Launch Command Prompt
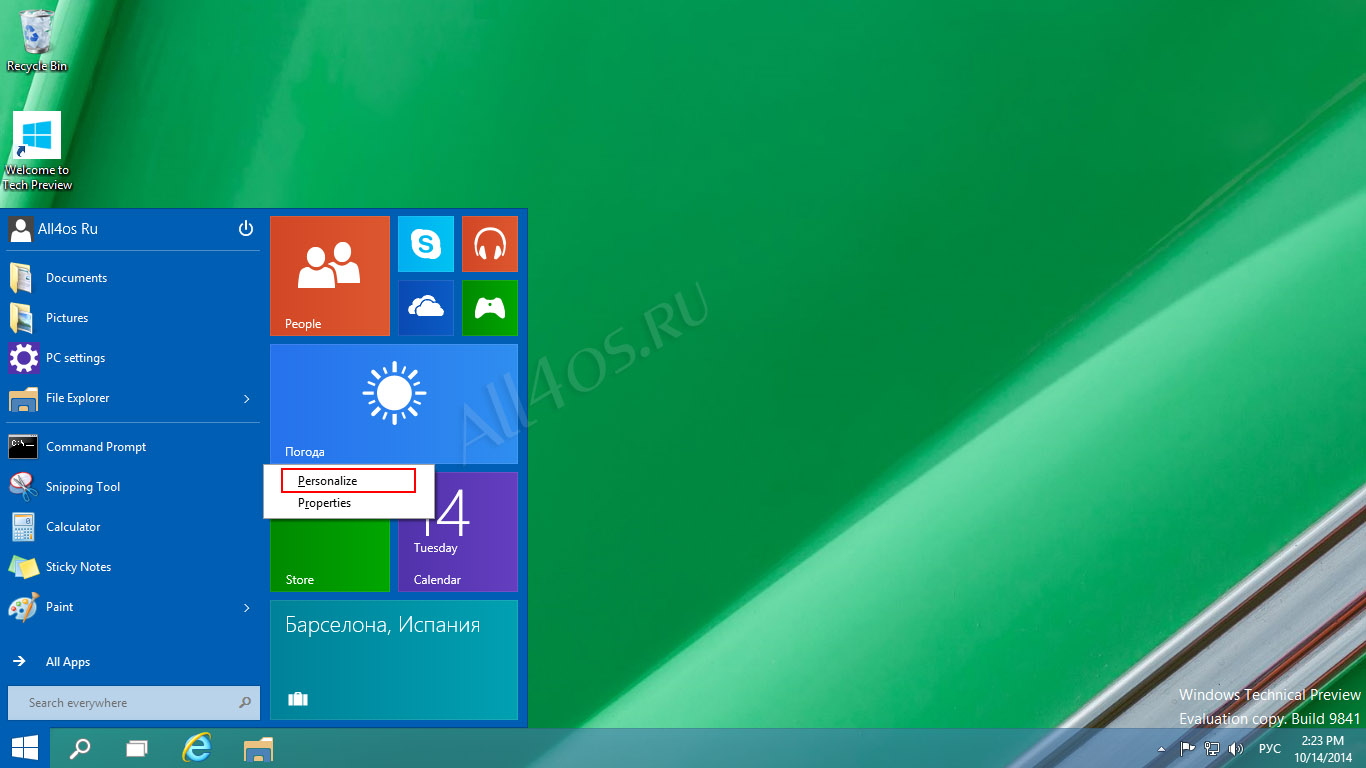 [x=133, y=447]
